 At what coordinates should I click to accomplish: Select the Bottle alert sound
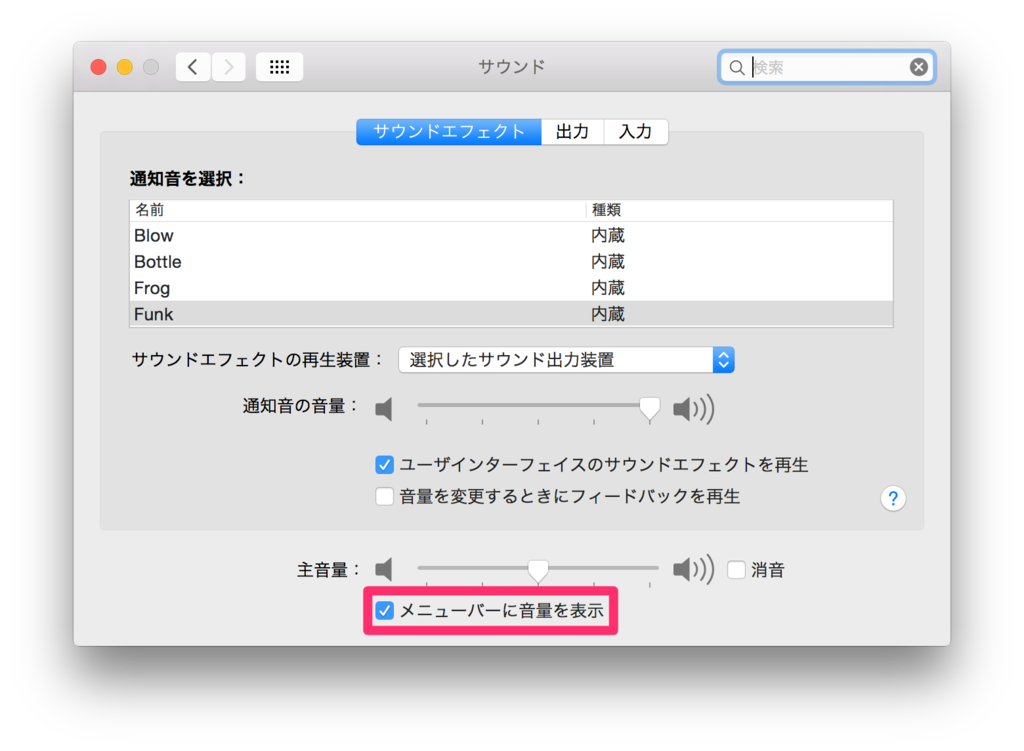511,262
